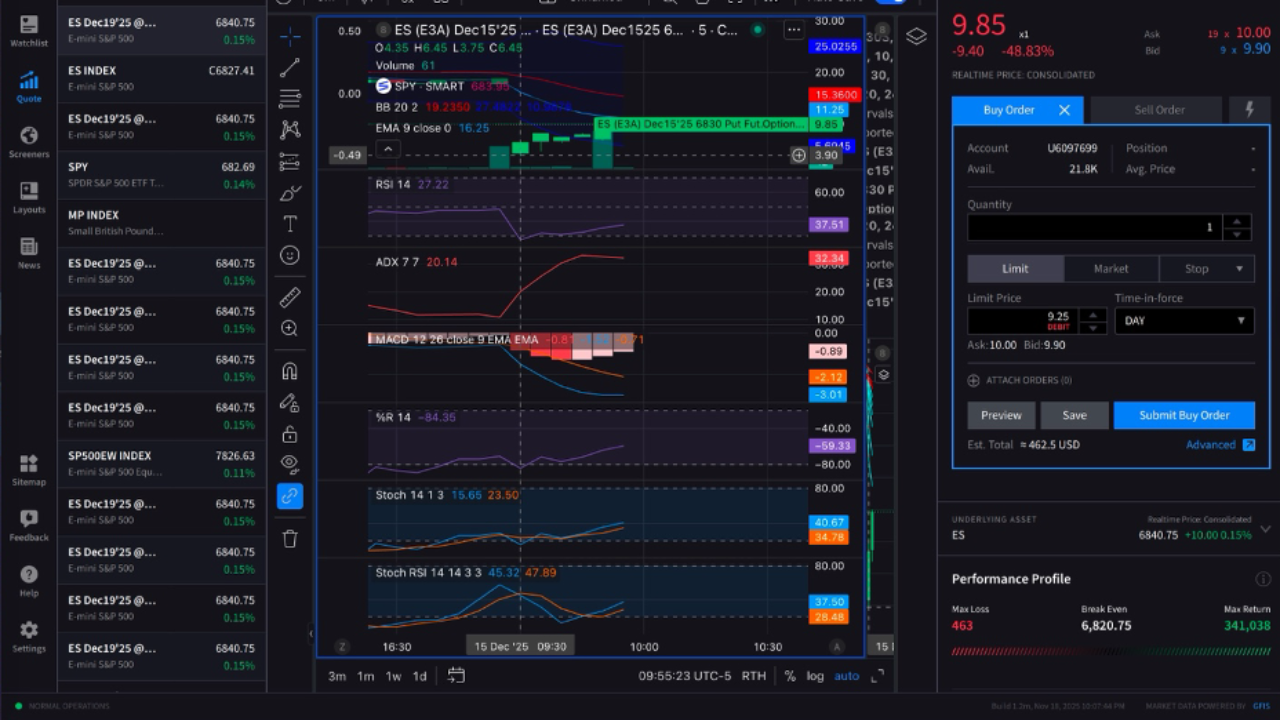Open the chart layers panel icon
This screenshot has height=720, width=1280.
click(x=916, y=37)
